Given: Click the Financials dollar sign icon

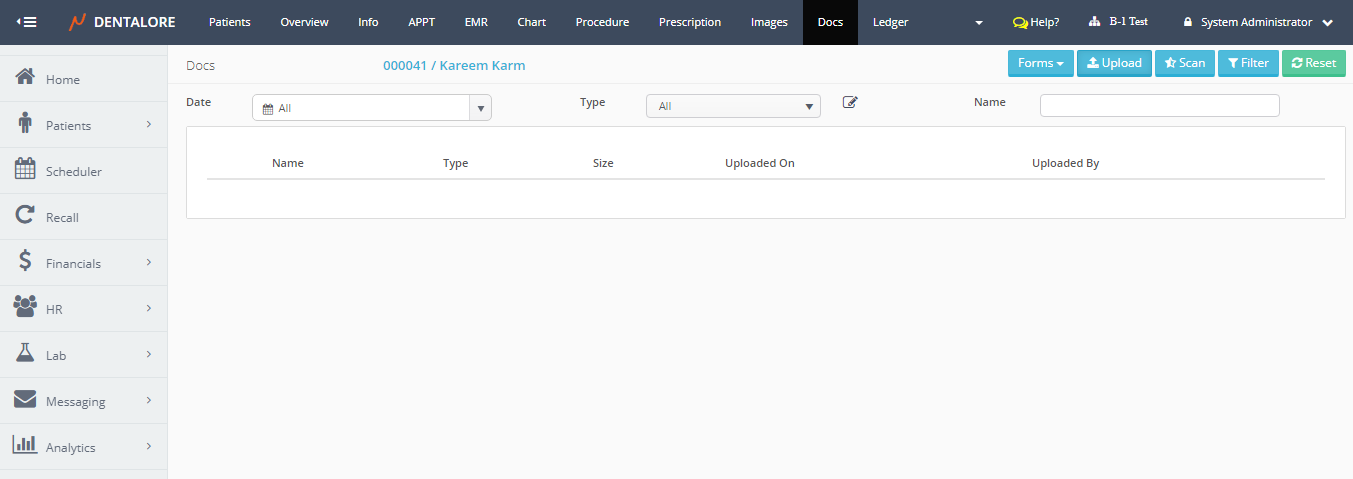Looking at the screenshot, I should [26, 262].
